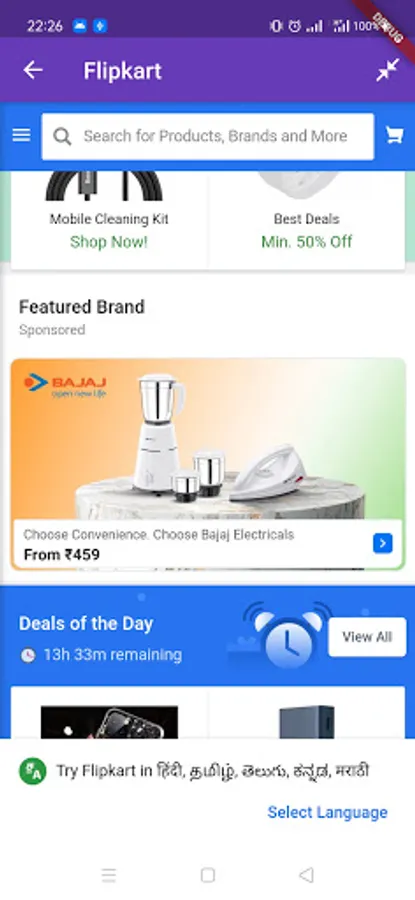Viewport: 415px width, 900px height.
Task: Open the shopping cart
Action: coord(394,135)
